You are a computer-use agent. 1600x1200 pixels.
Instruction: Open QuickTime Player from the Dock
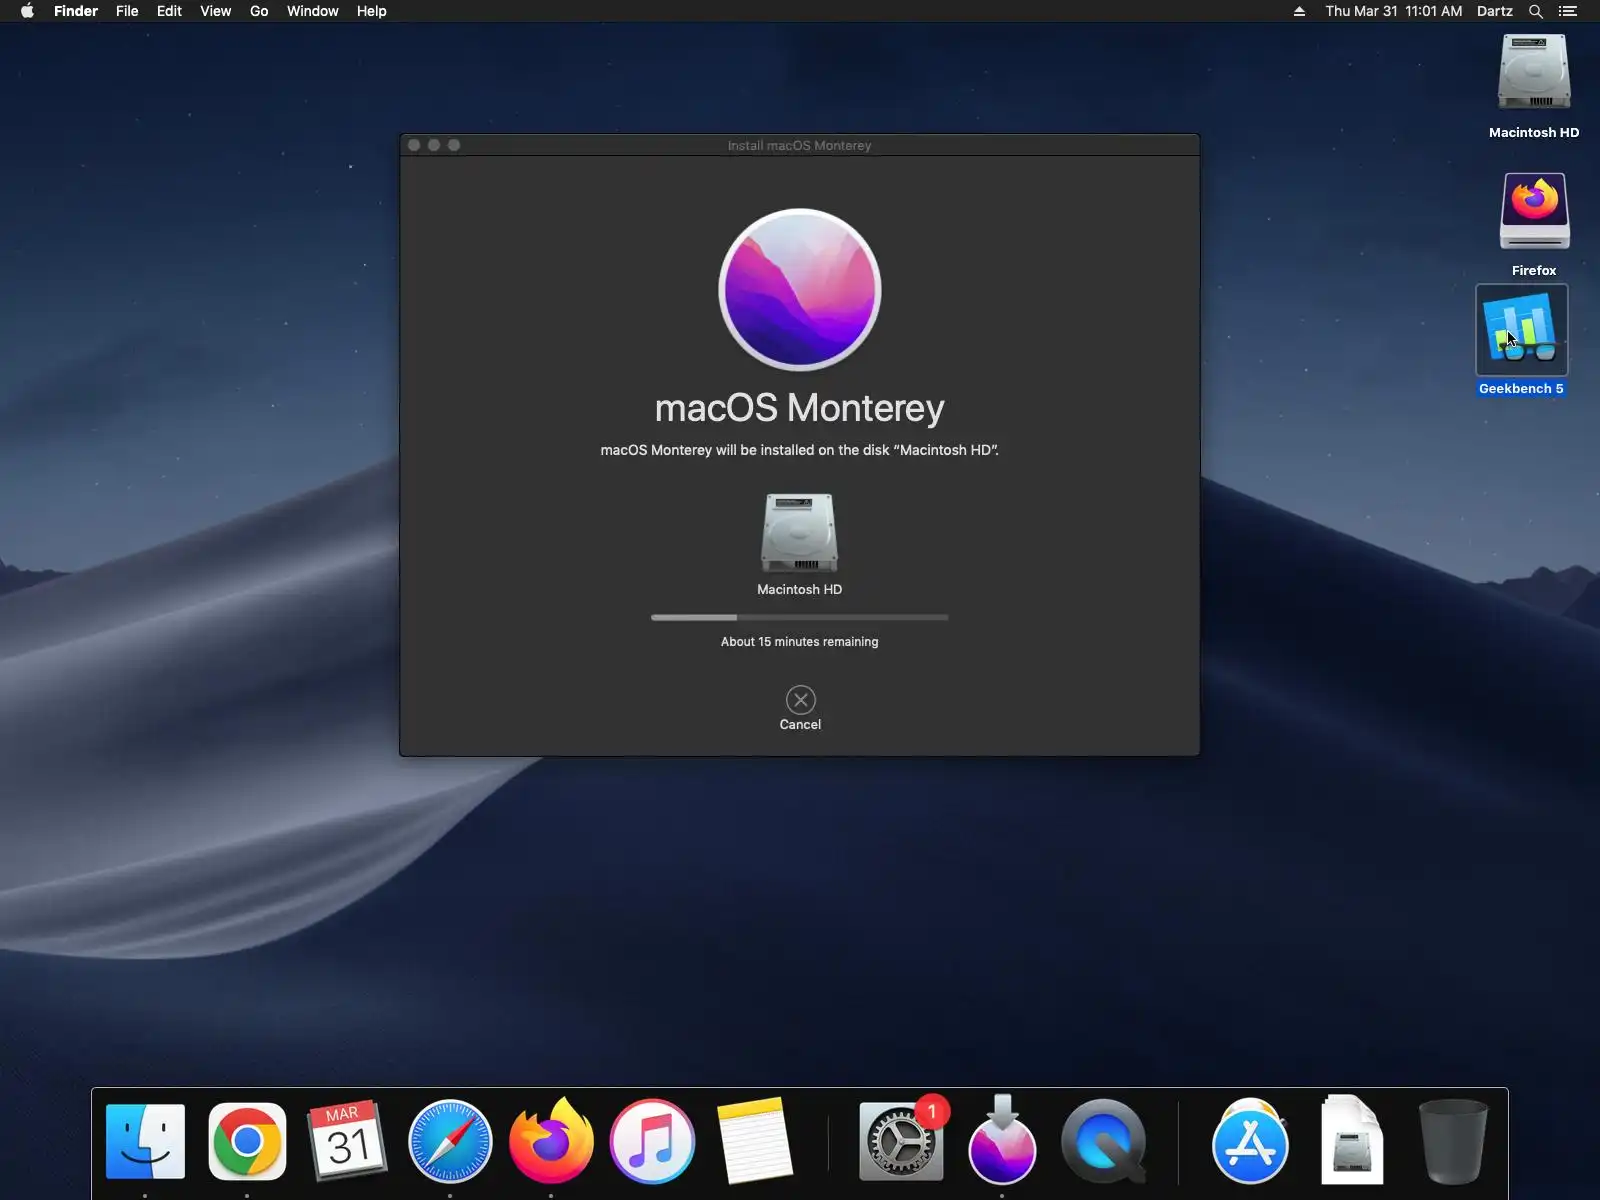(1104, 1141)
